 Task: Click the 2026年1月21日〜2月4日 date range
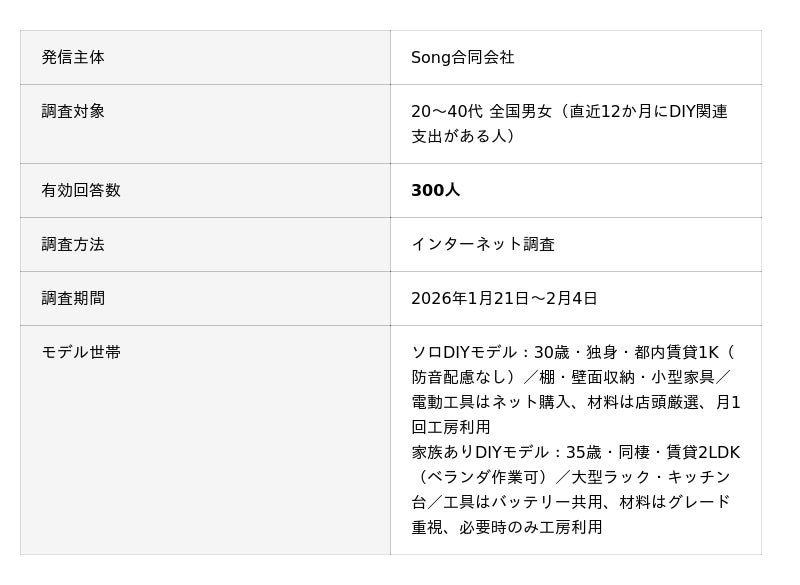coord(504,299)
